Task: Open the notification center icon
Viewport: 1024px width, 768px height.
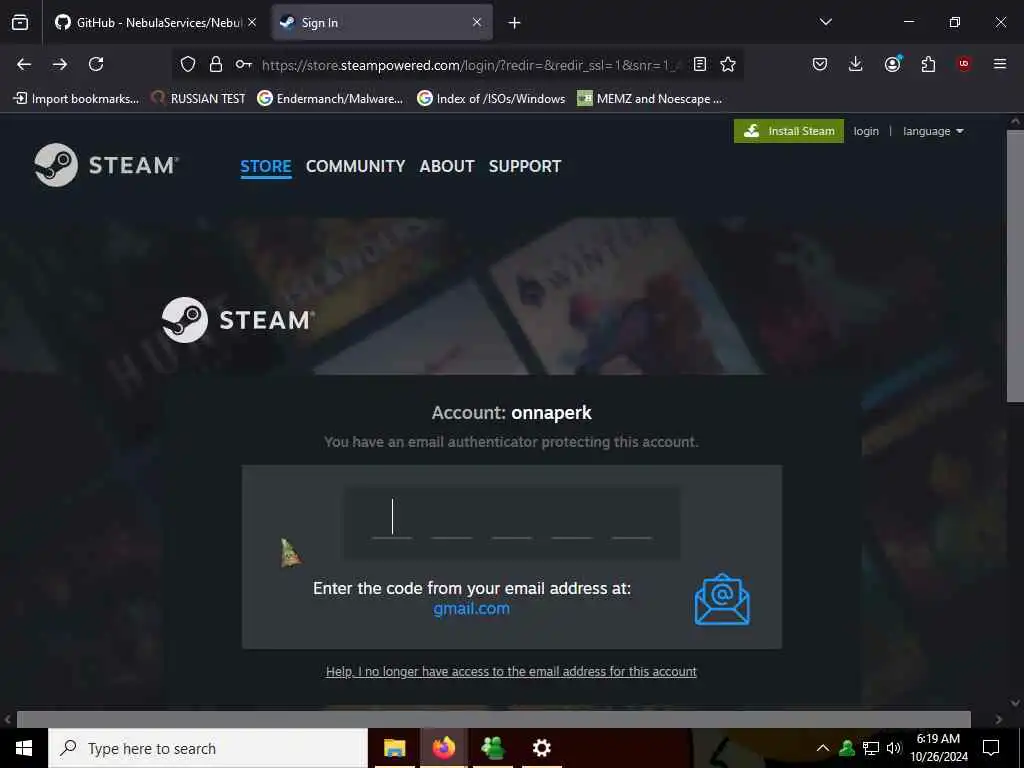Action: pos(991,748)
